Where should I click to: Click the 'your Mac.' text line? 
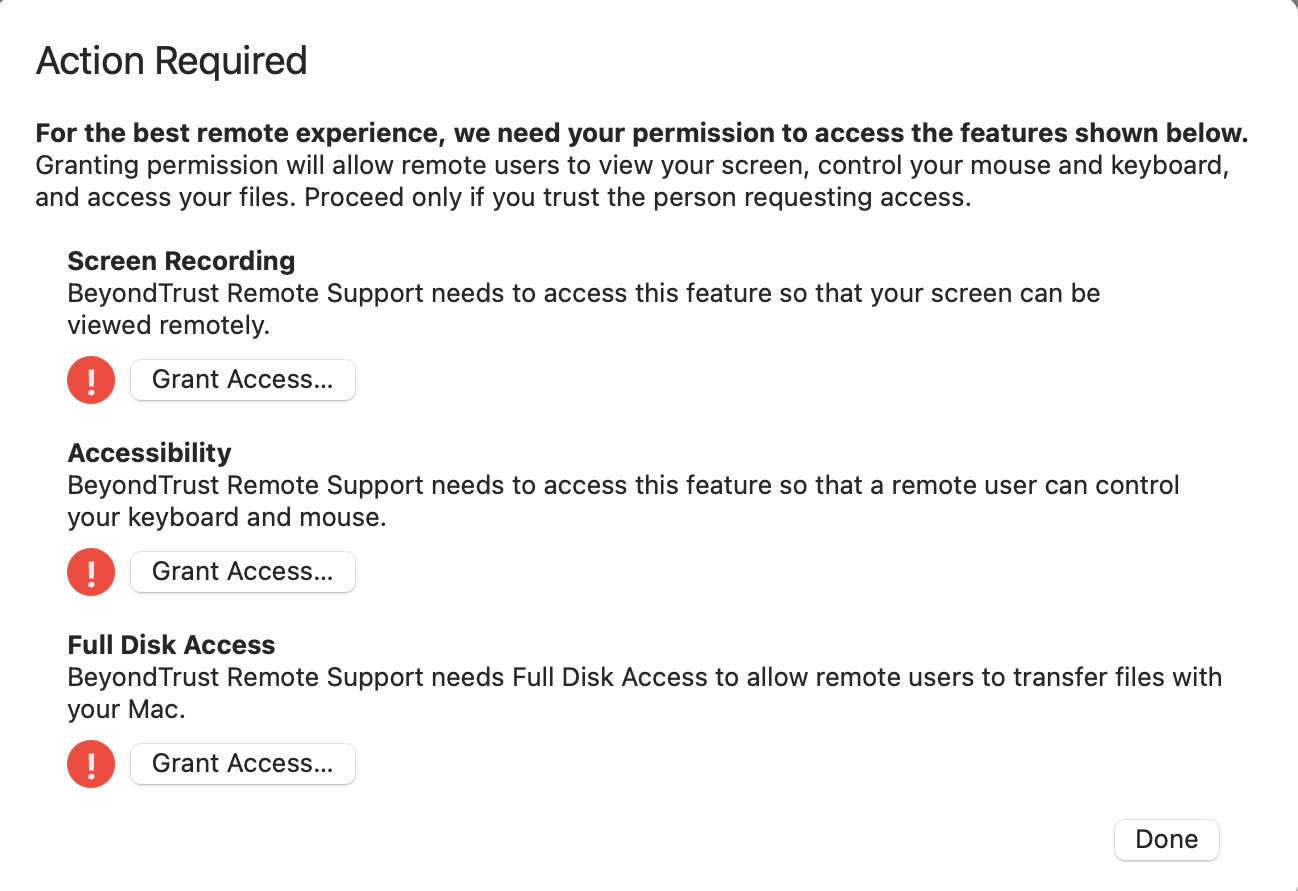[127, 710]
